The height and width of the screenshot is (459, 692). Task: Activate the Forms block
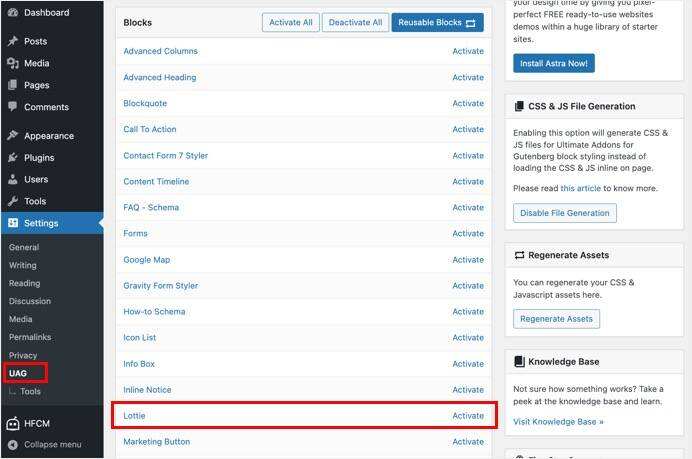[468, 233]
